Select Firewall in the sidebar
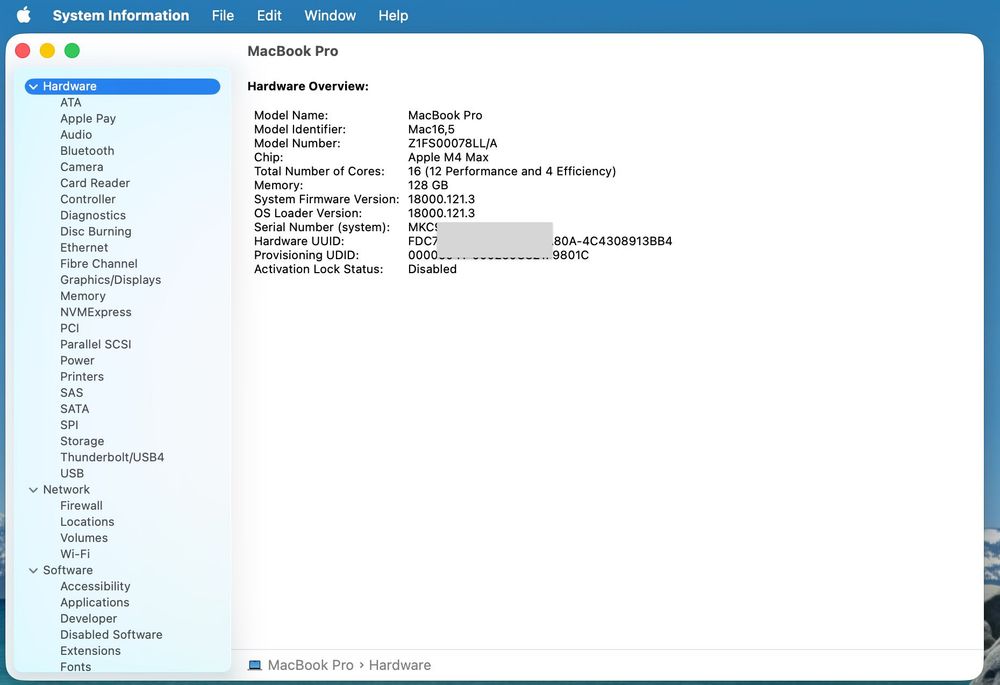The width and height of the screenshot is (1000, 685). point(81,506)
